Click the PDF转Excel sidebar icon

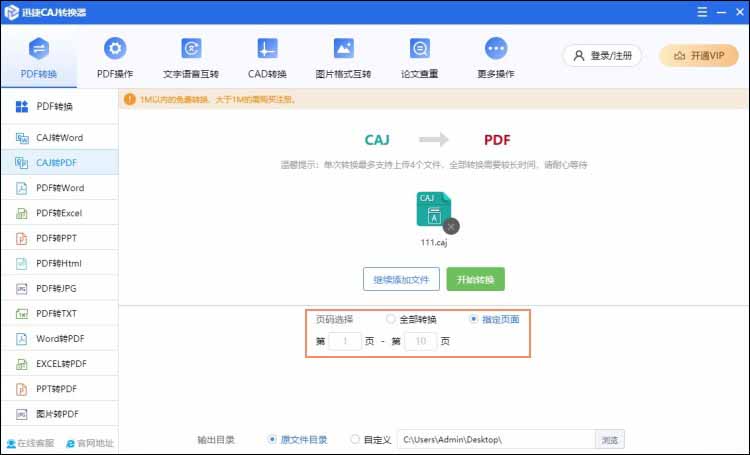(x=22, y=213)
